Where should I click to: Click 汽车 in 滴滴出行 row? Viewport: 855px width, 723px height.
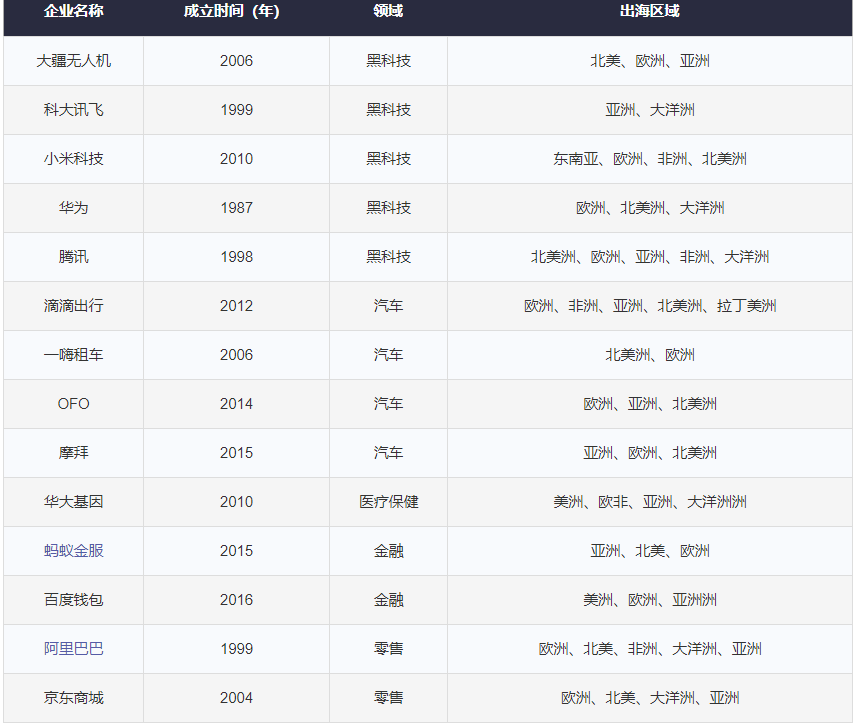click(x=388, y=306)
